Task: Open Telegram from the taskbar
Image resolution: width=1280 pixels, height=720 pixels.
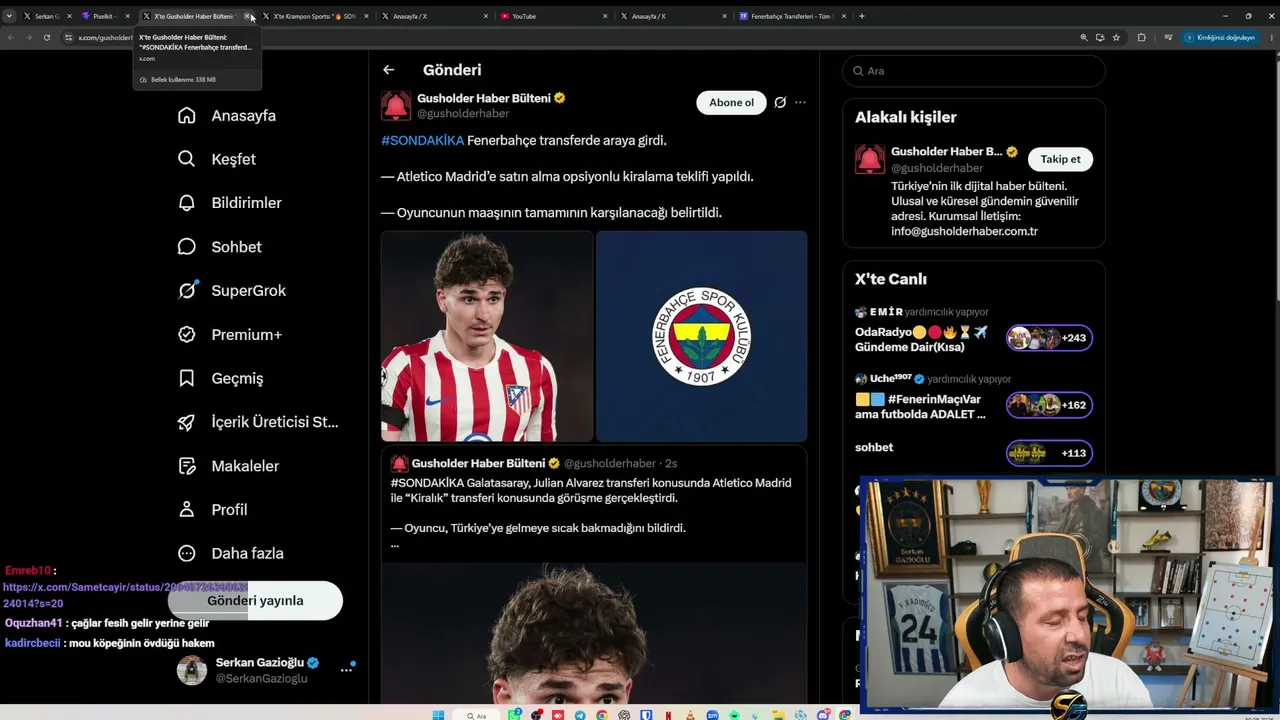Action: (x=580, y=715)
